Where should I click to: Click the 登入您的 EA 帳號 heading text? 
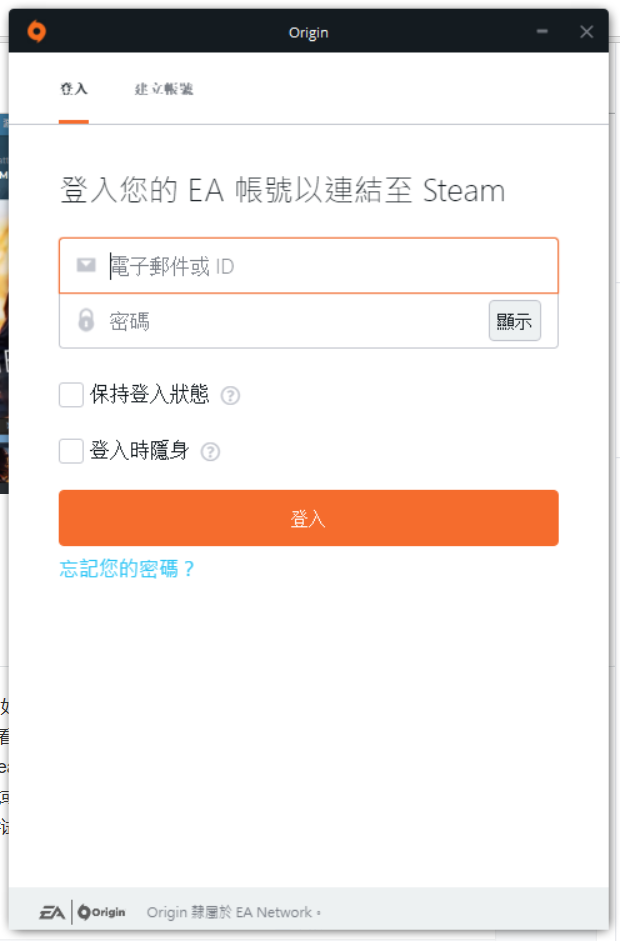[283, 190]
